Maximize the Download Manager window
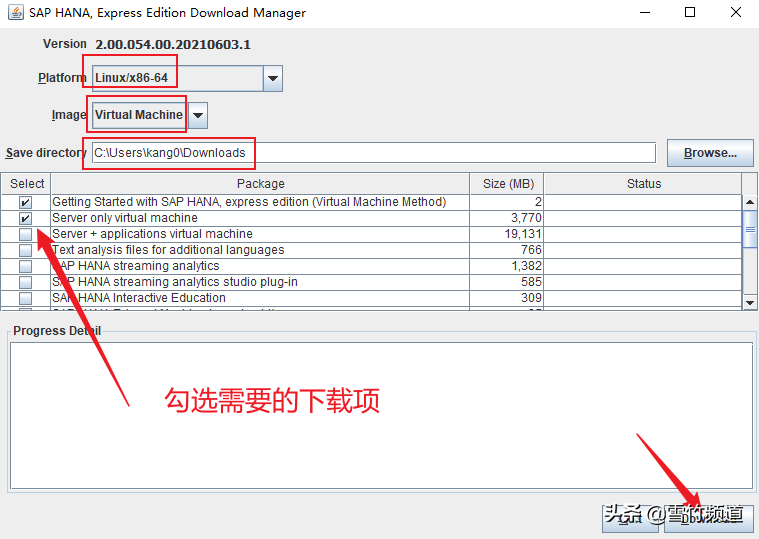Viewport: 759px width, 539px height. pyautogui.click(x=690, y=12)
